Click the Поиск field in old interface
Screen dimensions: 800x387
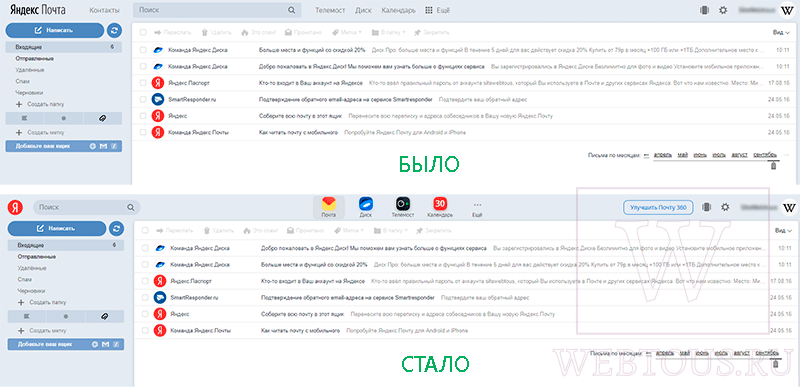click(217, 10)
